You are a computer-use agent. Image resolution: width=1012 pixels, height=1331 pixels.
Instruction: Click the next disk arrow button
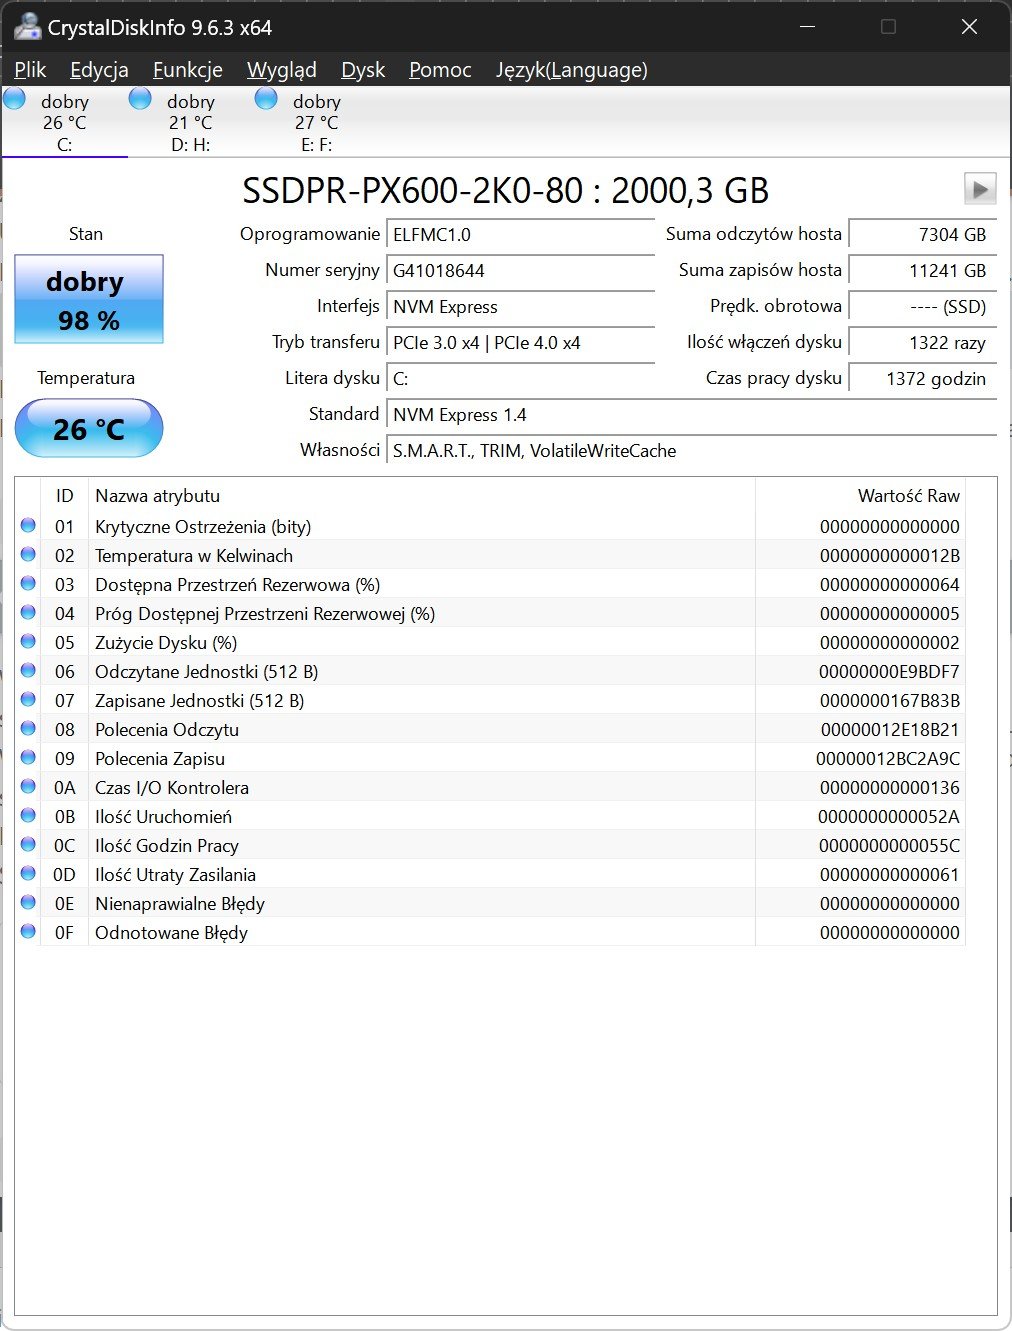pyautogui.click(x=979, y=189)
